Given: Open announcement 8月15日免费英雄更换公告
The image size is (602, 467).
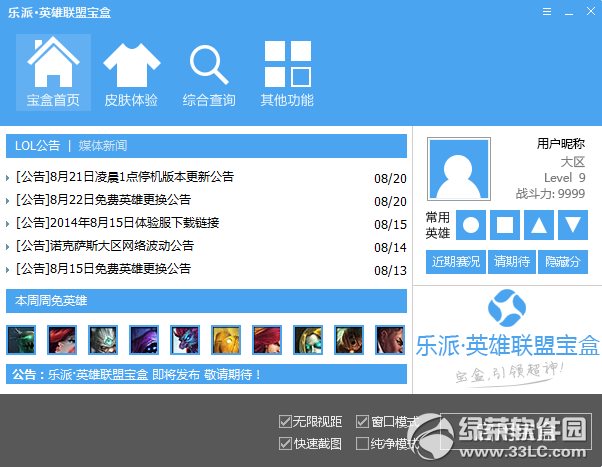Looking at the screenshot, I should click(x=103, y=269).
